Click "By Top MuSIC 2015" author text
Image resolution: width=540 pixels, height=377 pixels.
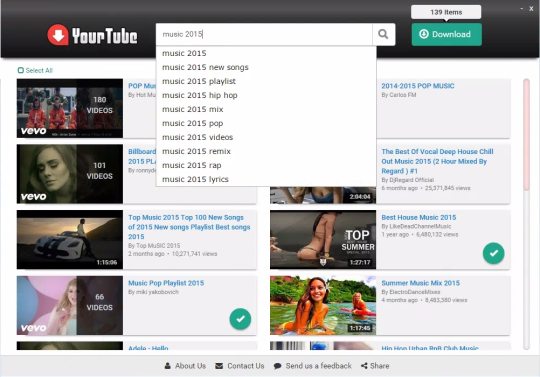[154, 245]
